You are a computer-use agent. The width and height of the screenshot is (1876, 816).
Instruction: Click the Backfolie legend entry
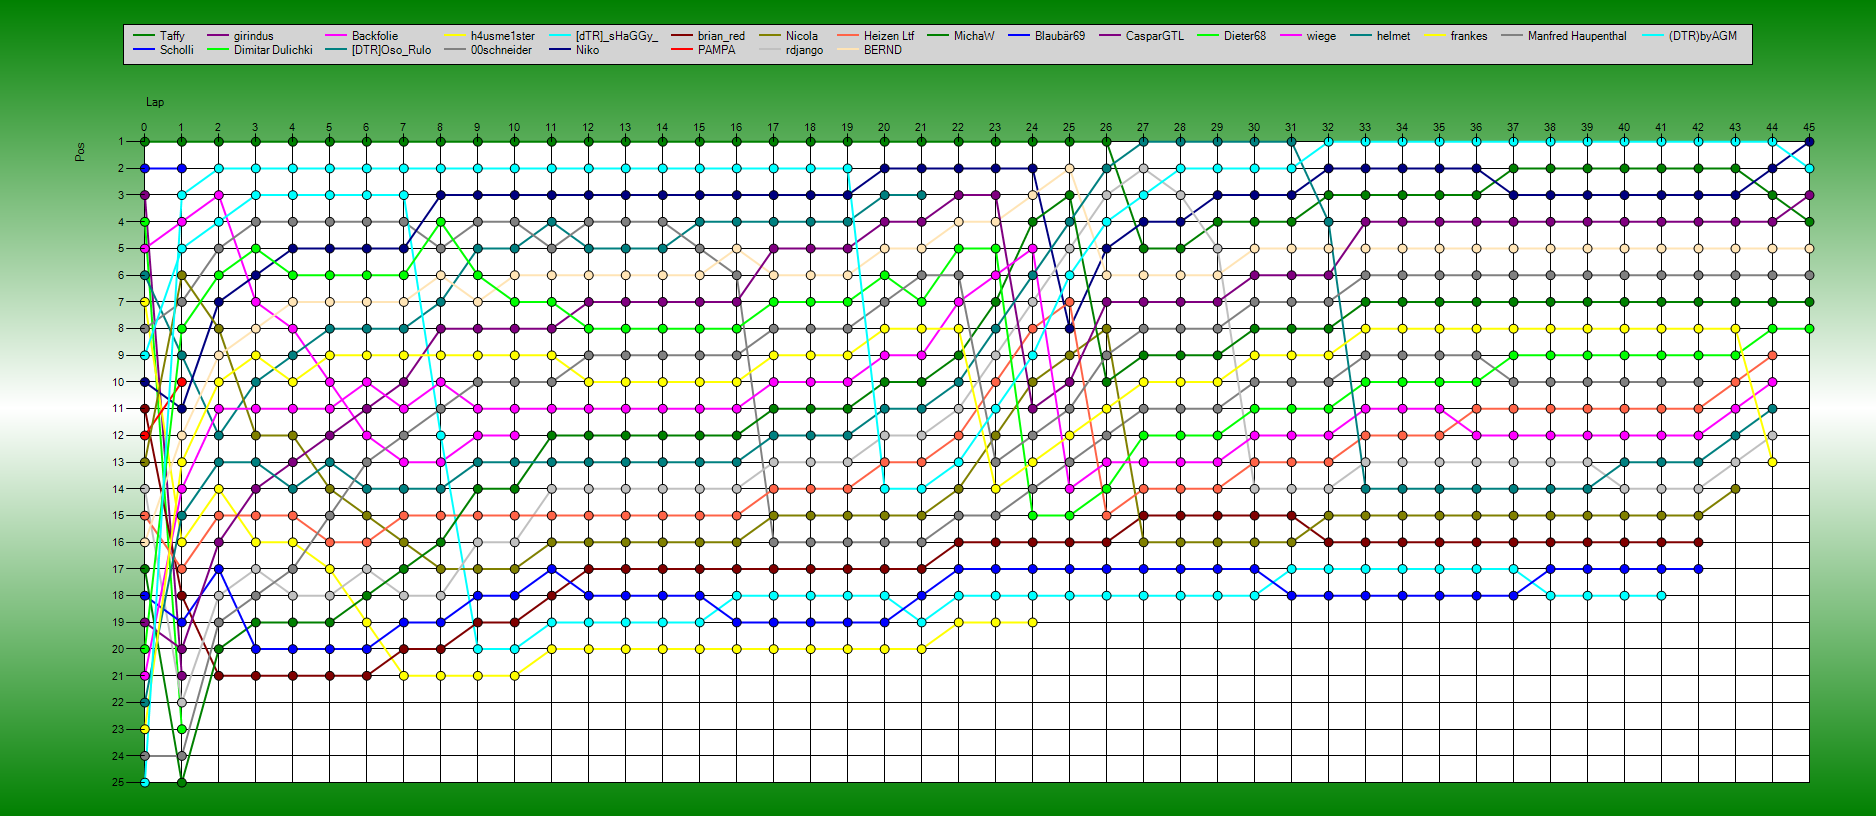[x=374, y=36]
